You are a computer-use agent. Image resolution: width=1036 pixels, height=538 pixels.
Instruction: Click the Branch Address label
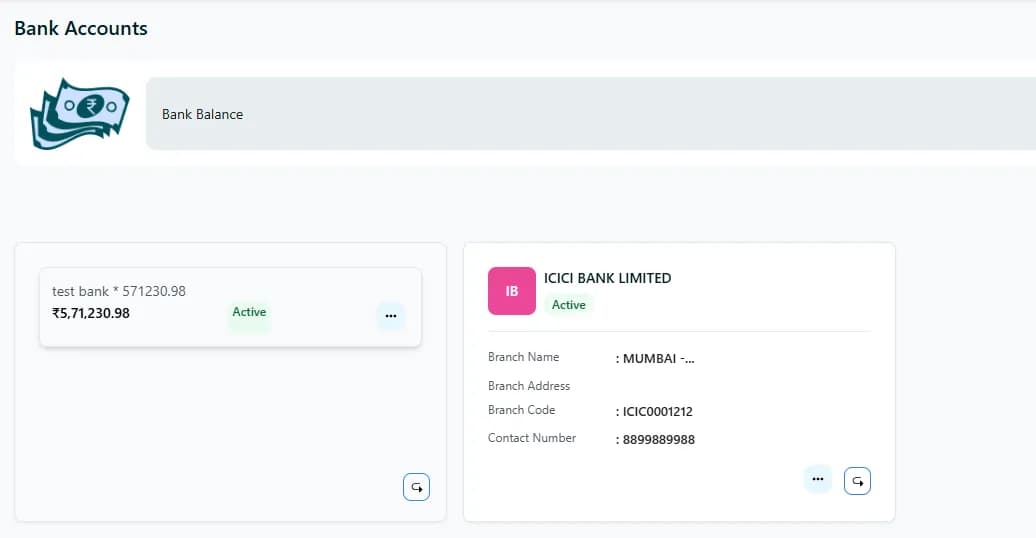click(529, 386)
